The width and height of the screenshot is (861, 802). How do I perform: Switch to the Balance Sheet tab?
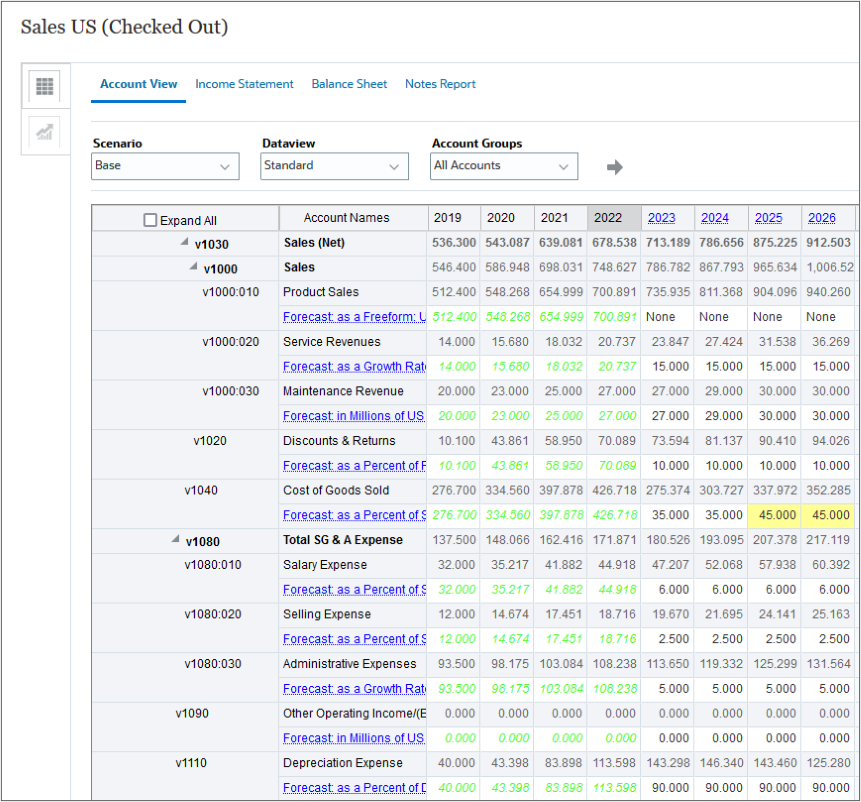tap(349, 84)
